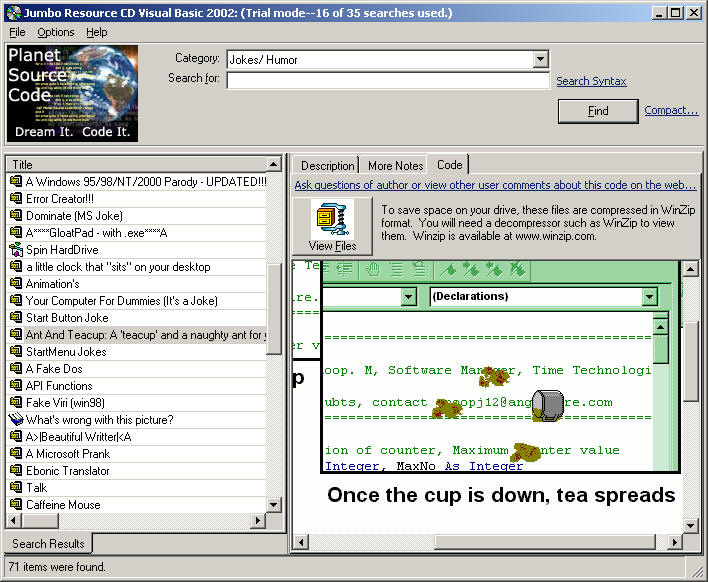Image resolution: width=708 pixels, height=582 pixels.
Task: Click the icon beside 'Animation's'
Action: tap(16, 284)
